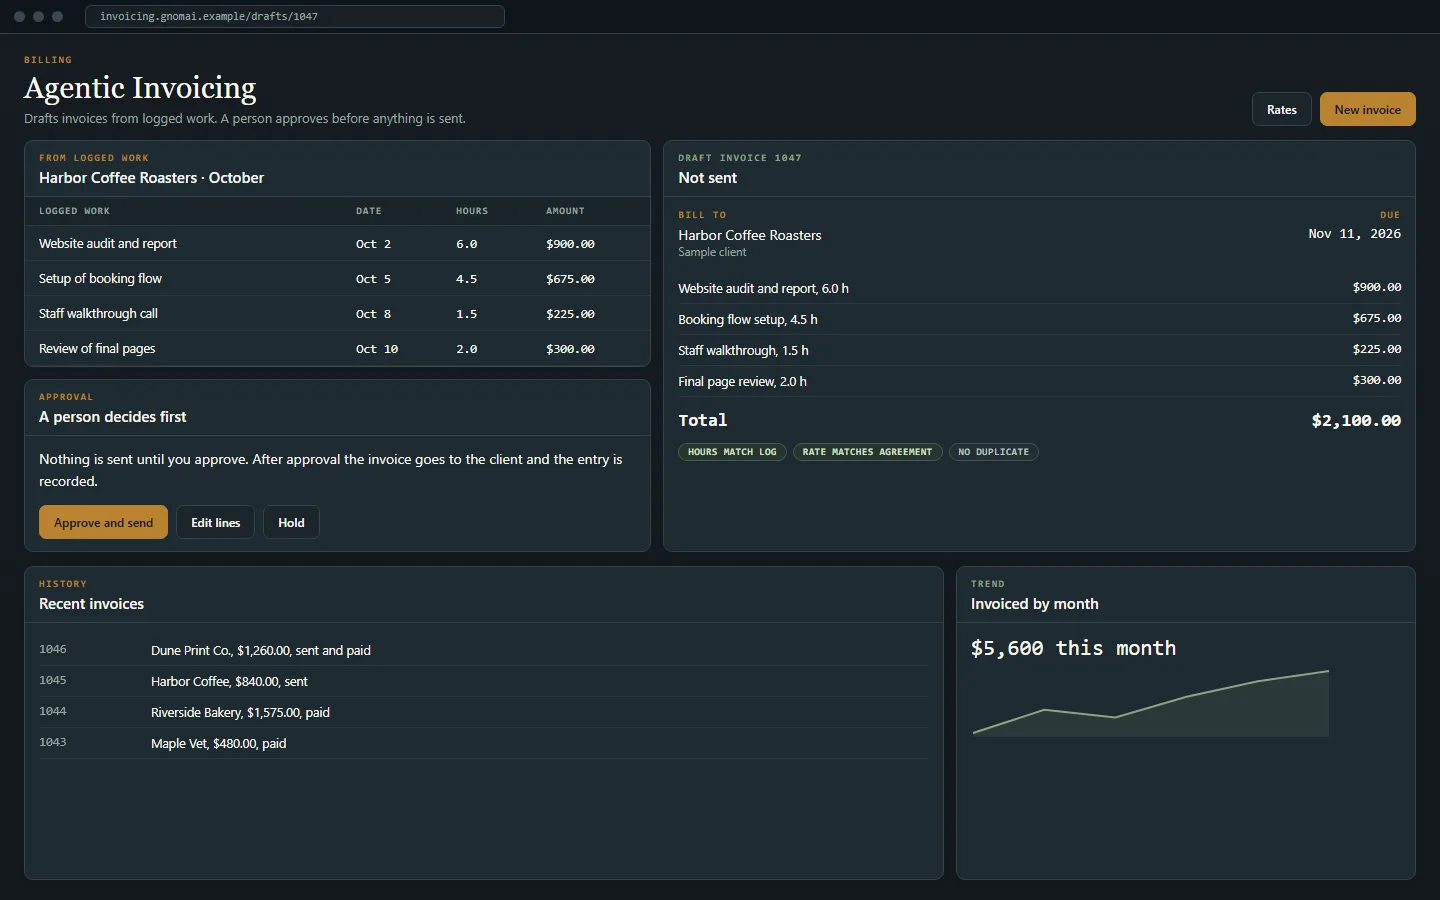Viewport: 1440px width, 900px height.
Task: Select the Website audit and report log row
Action: (337, 243)
